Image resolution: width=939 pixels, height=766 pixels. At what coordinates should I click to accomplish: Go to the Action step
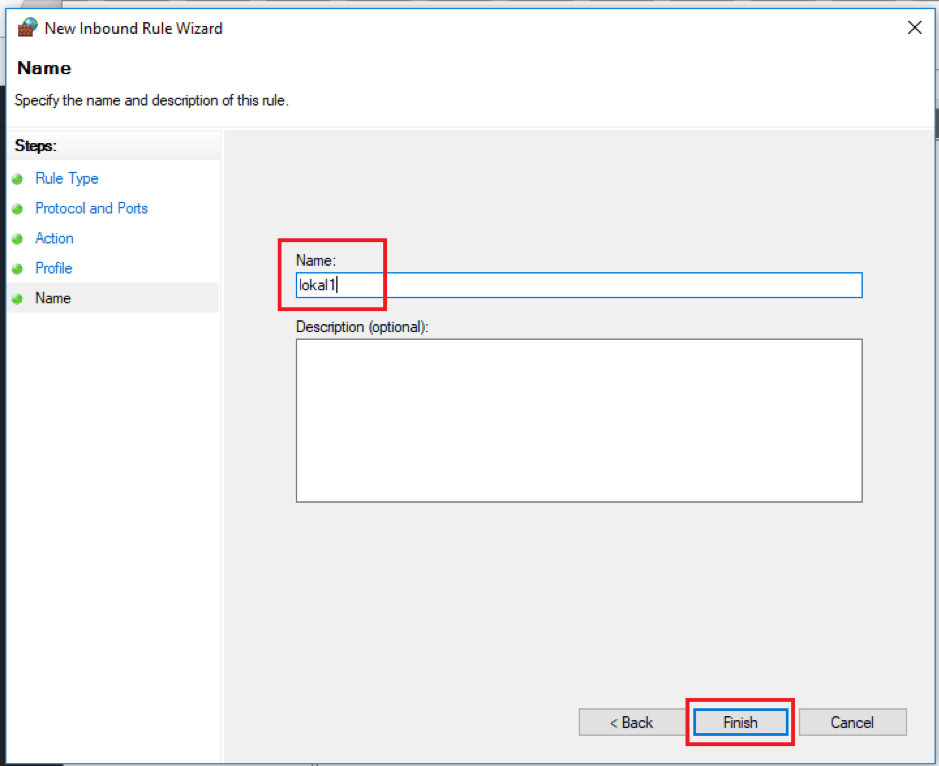(x=54, y=238)
